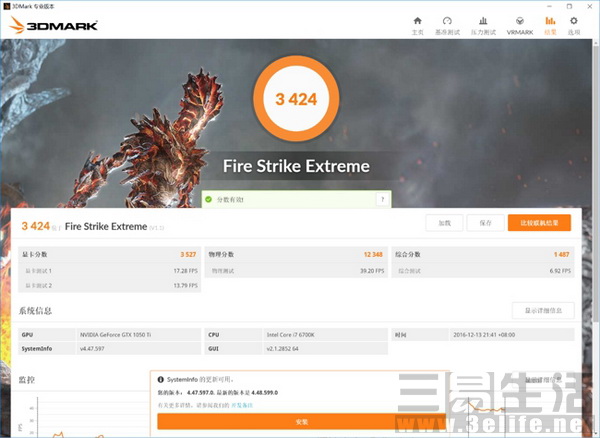Click the orange install update button
This screenshot has width=600, height=438.
tap(302, 422)
